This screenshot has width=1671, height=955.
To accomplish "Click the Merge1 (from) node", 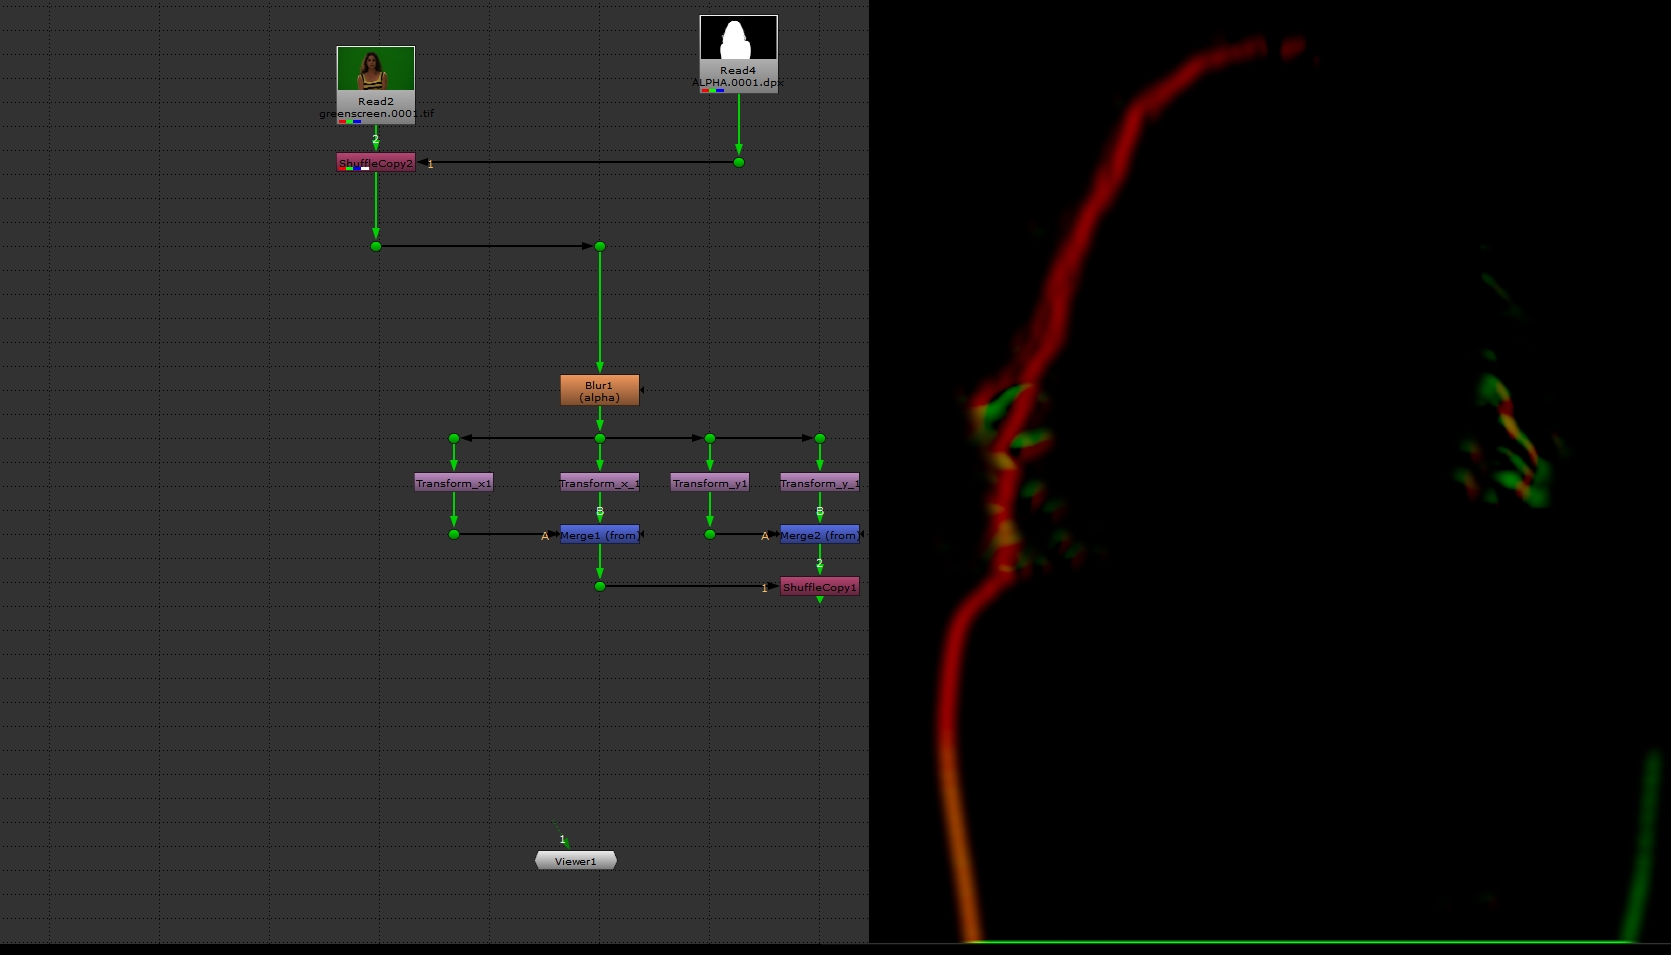I will pyautogui.click(x=599, y=535).
